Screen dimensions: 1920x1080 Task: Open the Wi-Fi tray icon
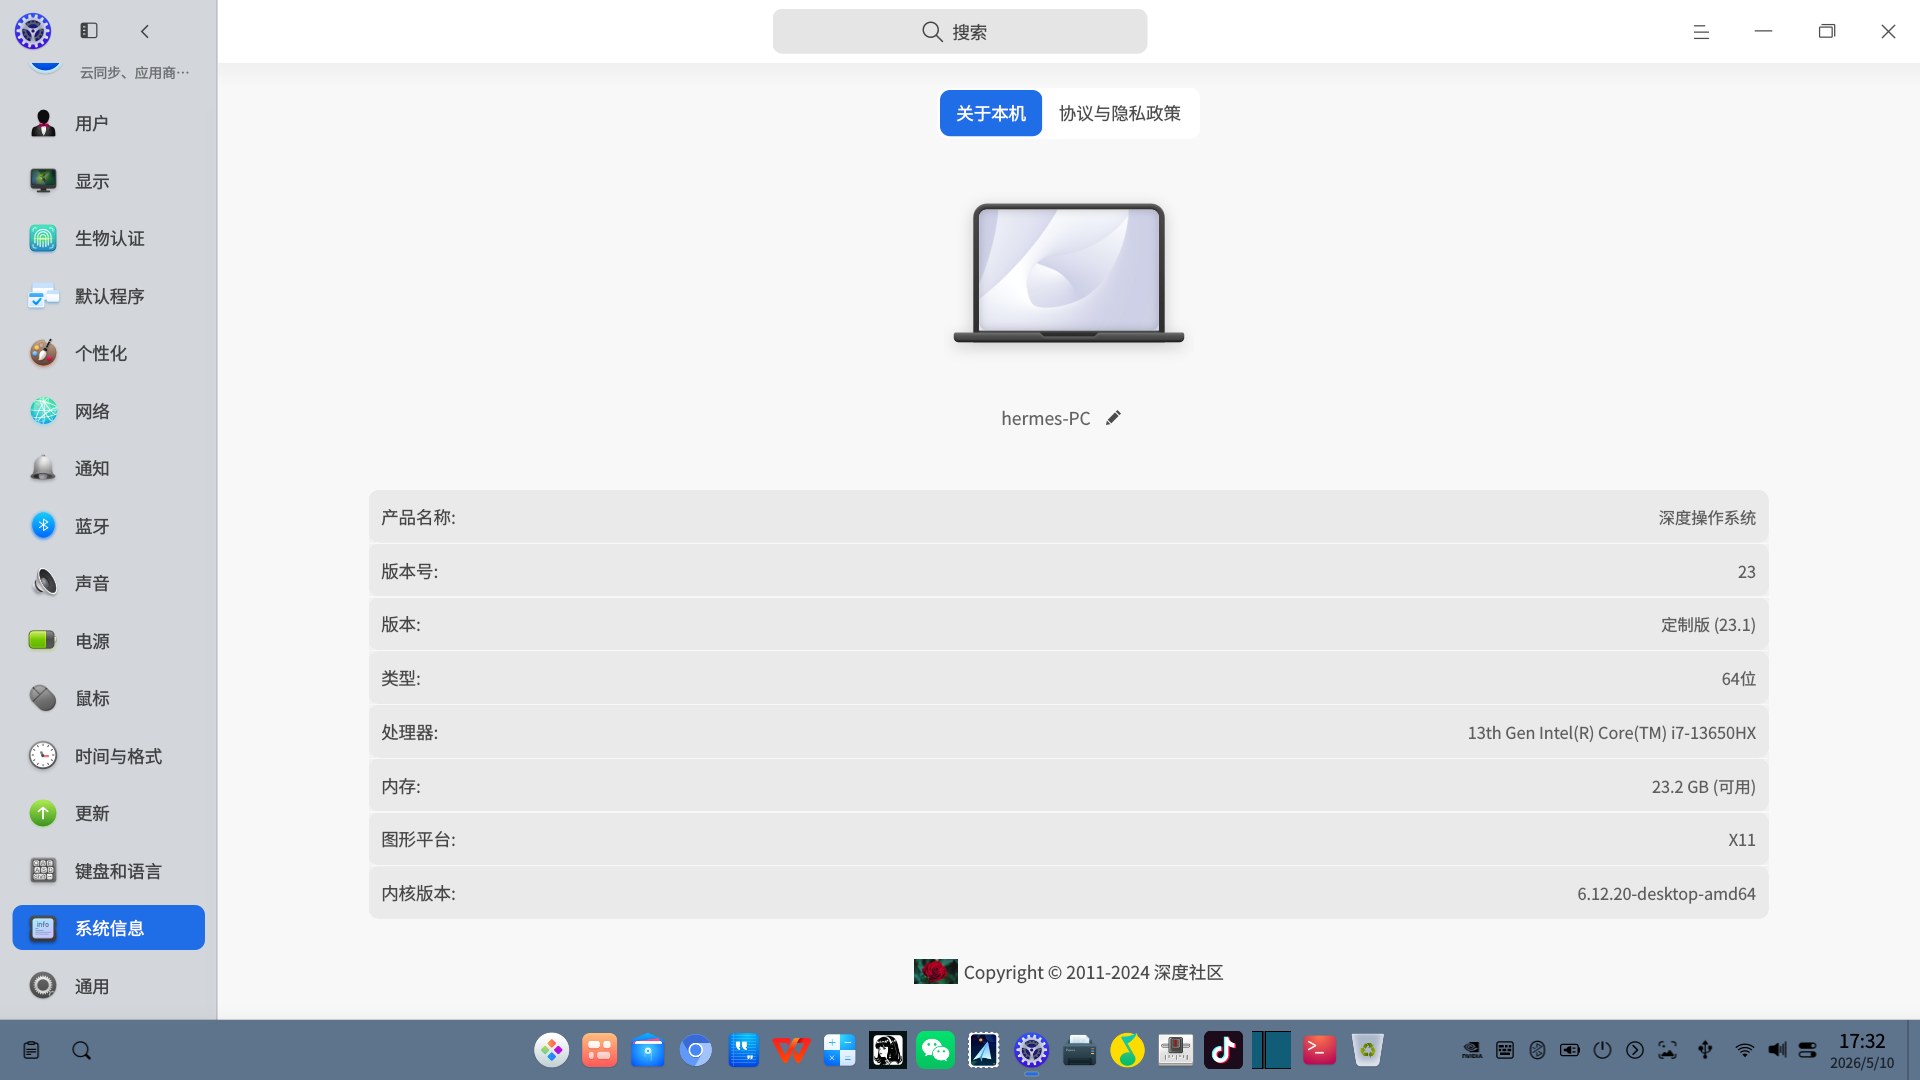(x=1745, y=1050)
